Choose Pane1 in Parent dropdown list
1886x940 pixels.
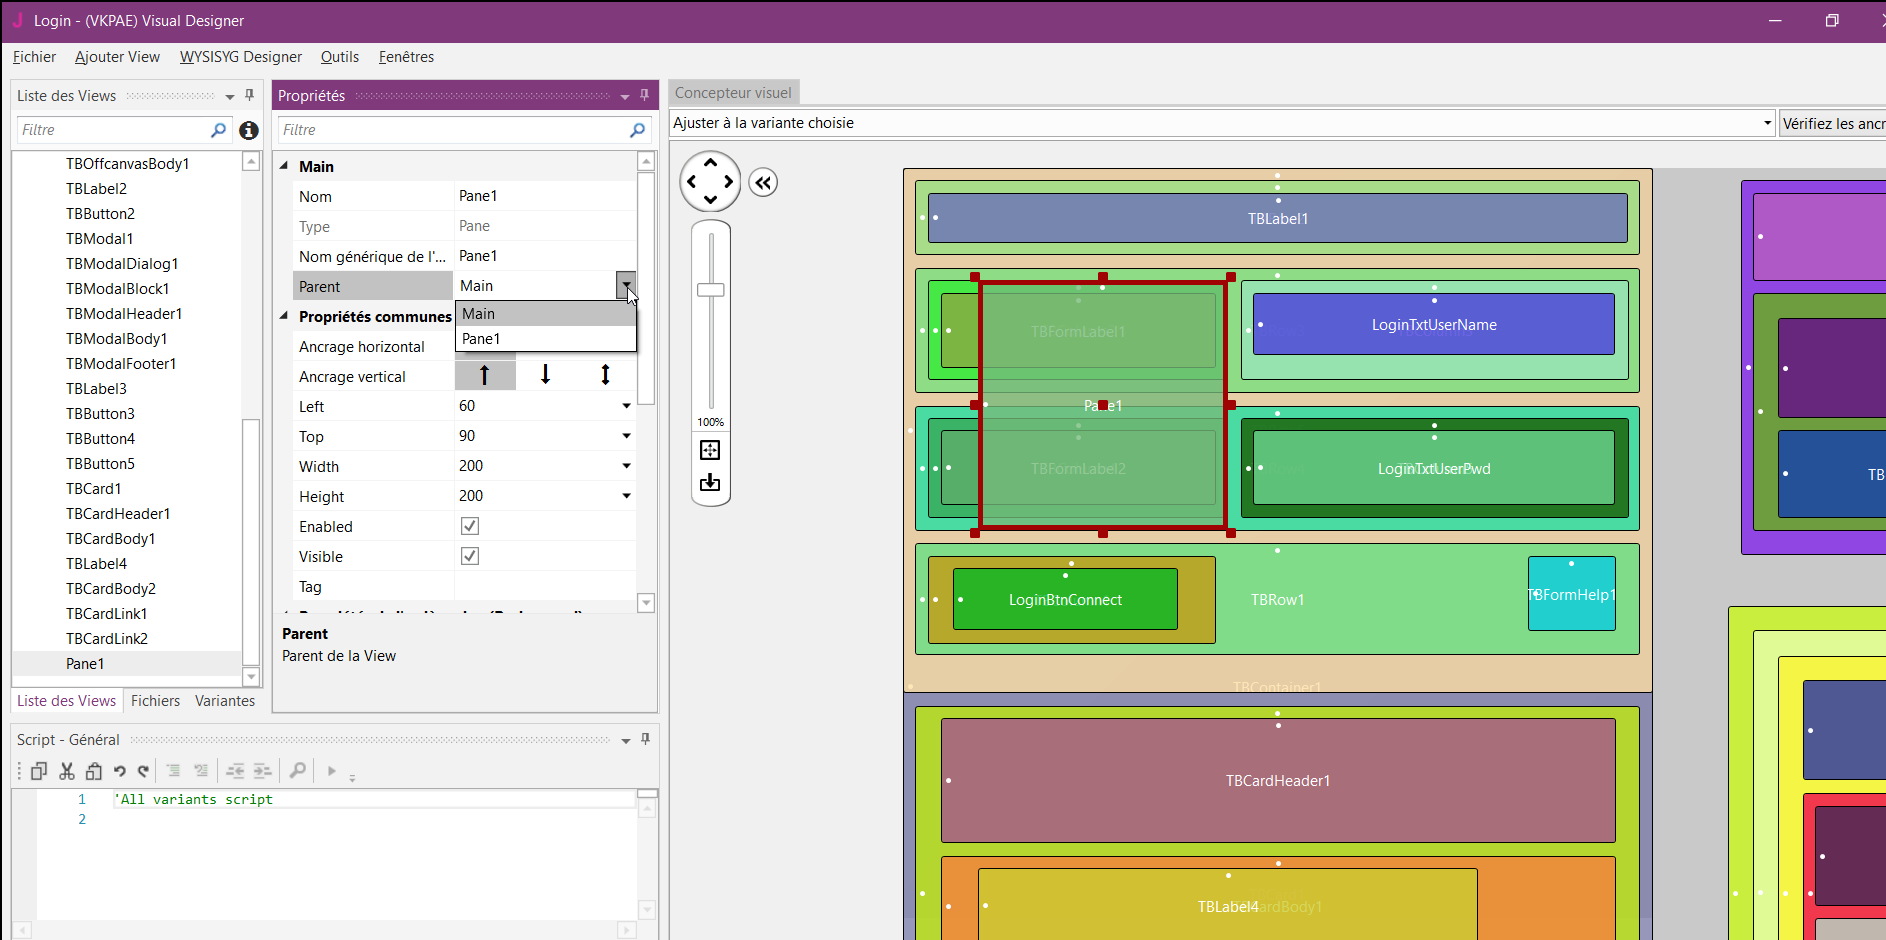pos(546,339)
